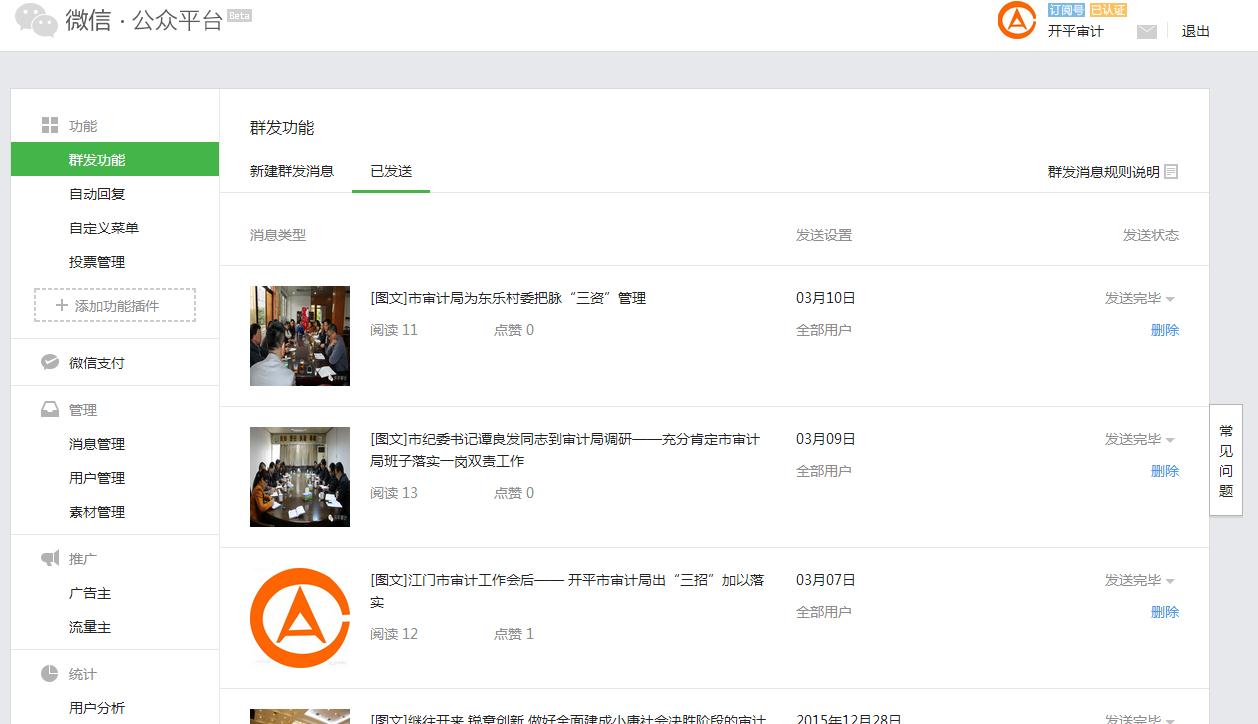Open 群发消息规则说明 link
Image resolution: width=1258 pixels, height=724 pixels.
click(1104, 172)
